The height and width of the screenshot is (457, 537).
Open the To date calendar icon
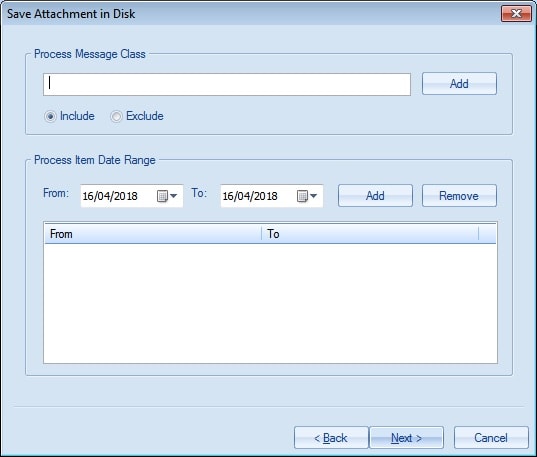[x=302, y=196]
